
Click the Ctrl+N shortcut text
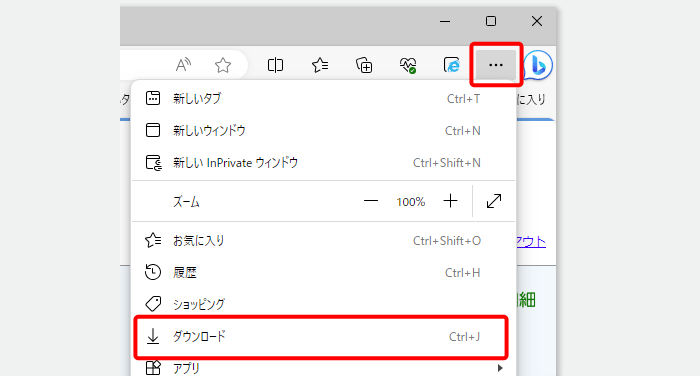[462, 131]
